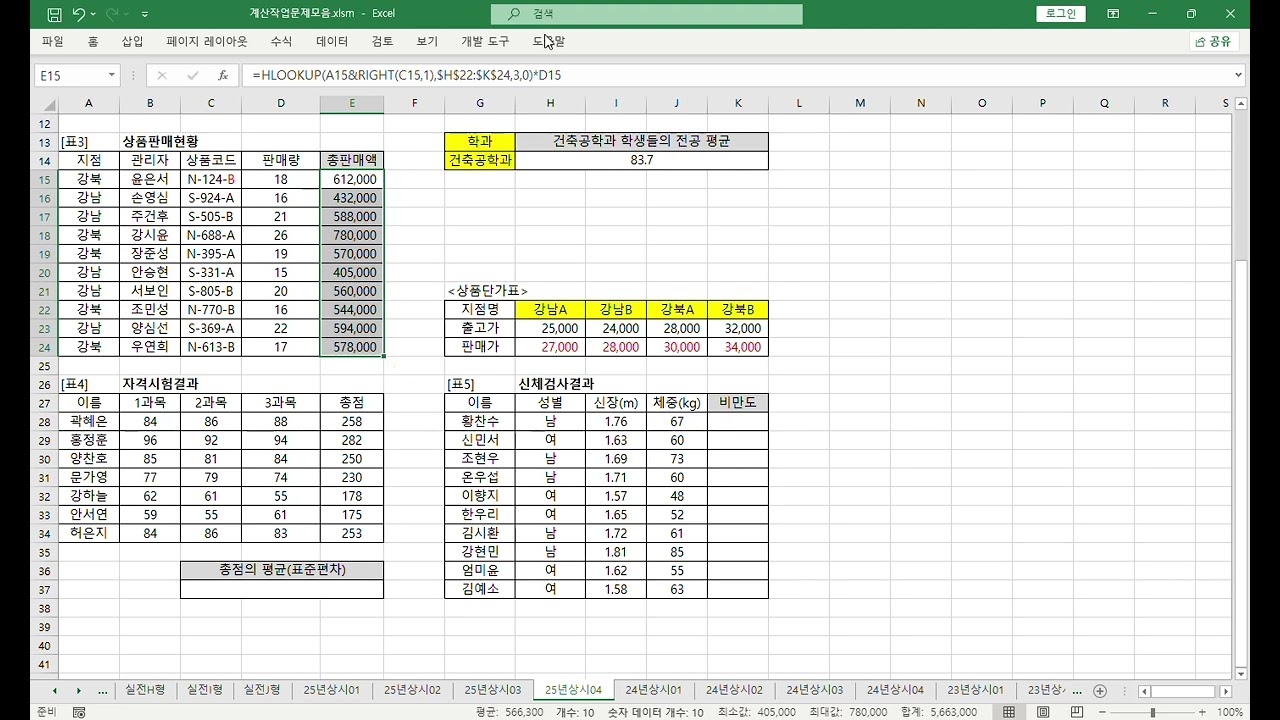1280x720 pixels.
Task: Switch to the 홈 ribbon tab
Action: pos(93,42)
